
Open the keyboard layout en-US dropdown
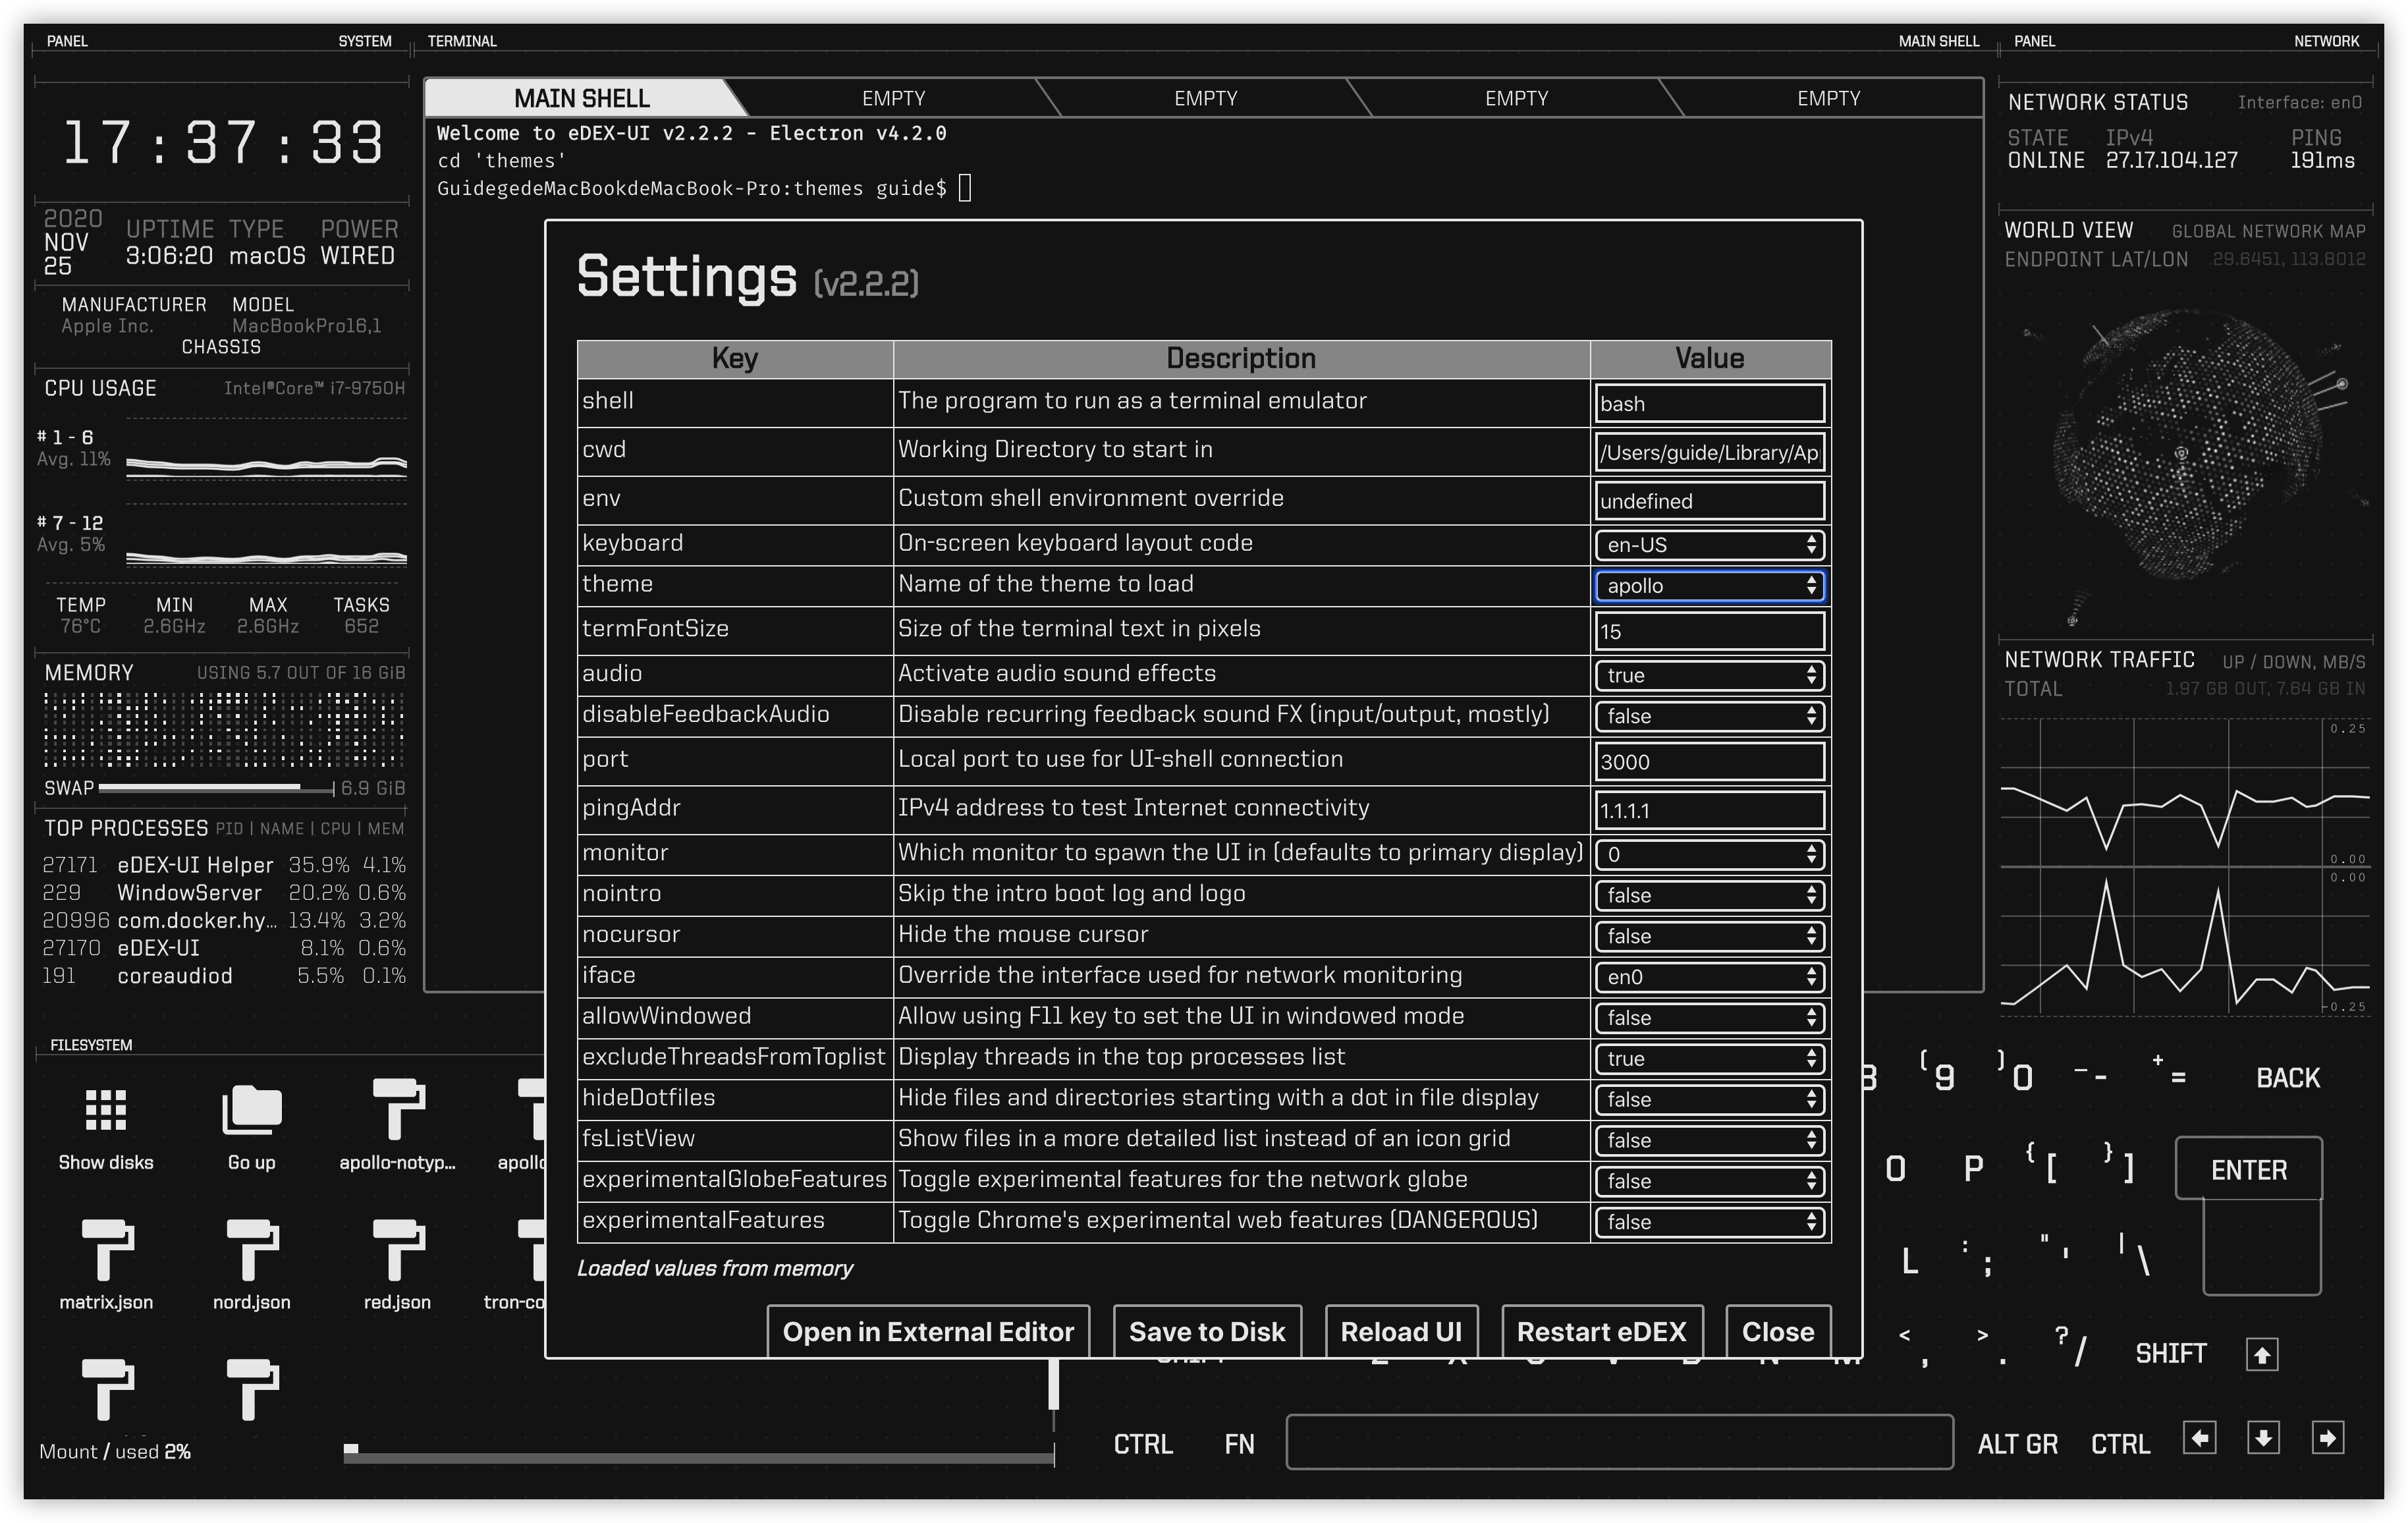pos(1709,545)
